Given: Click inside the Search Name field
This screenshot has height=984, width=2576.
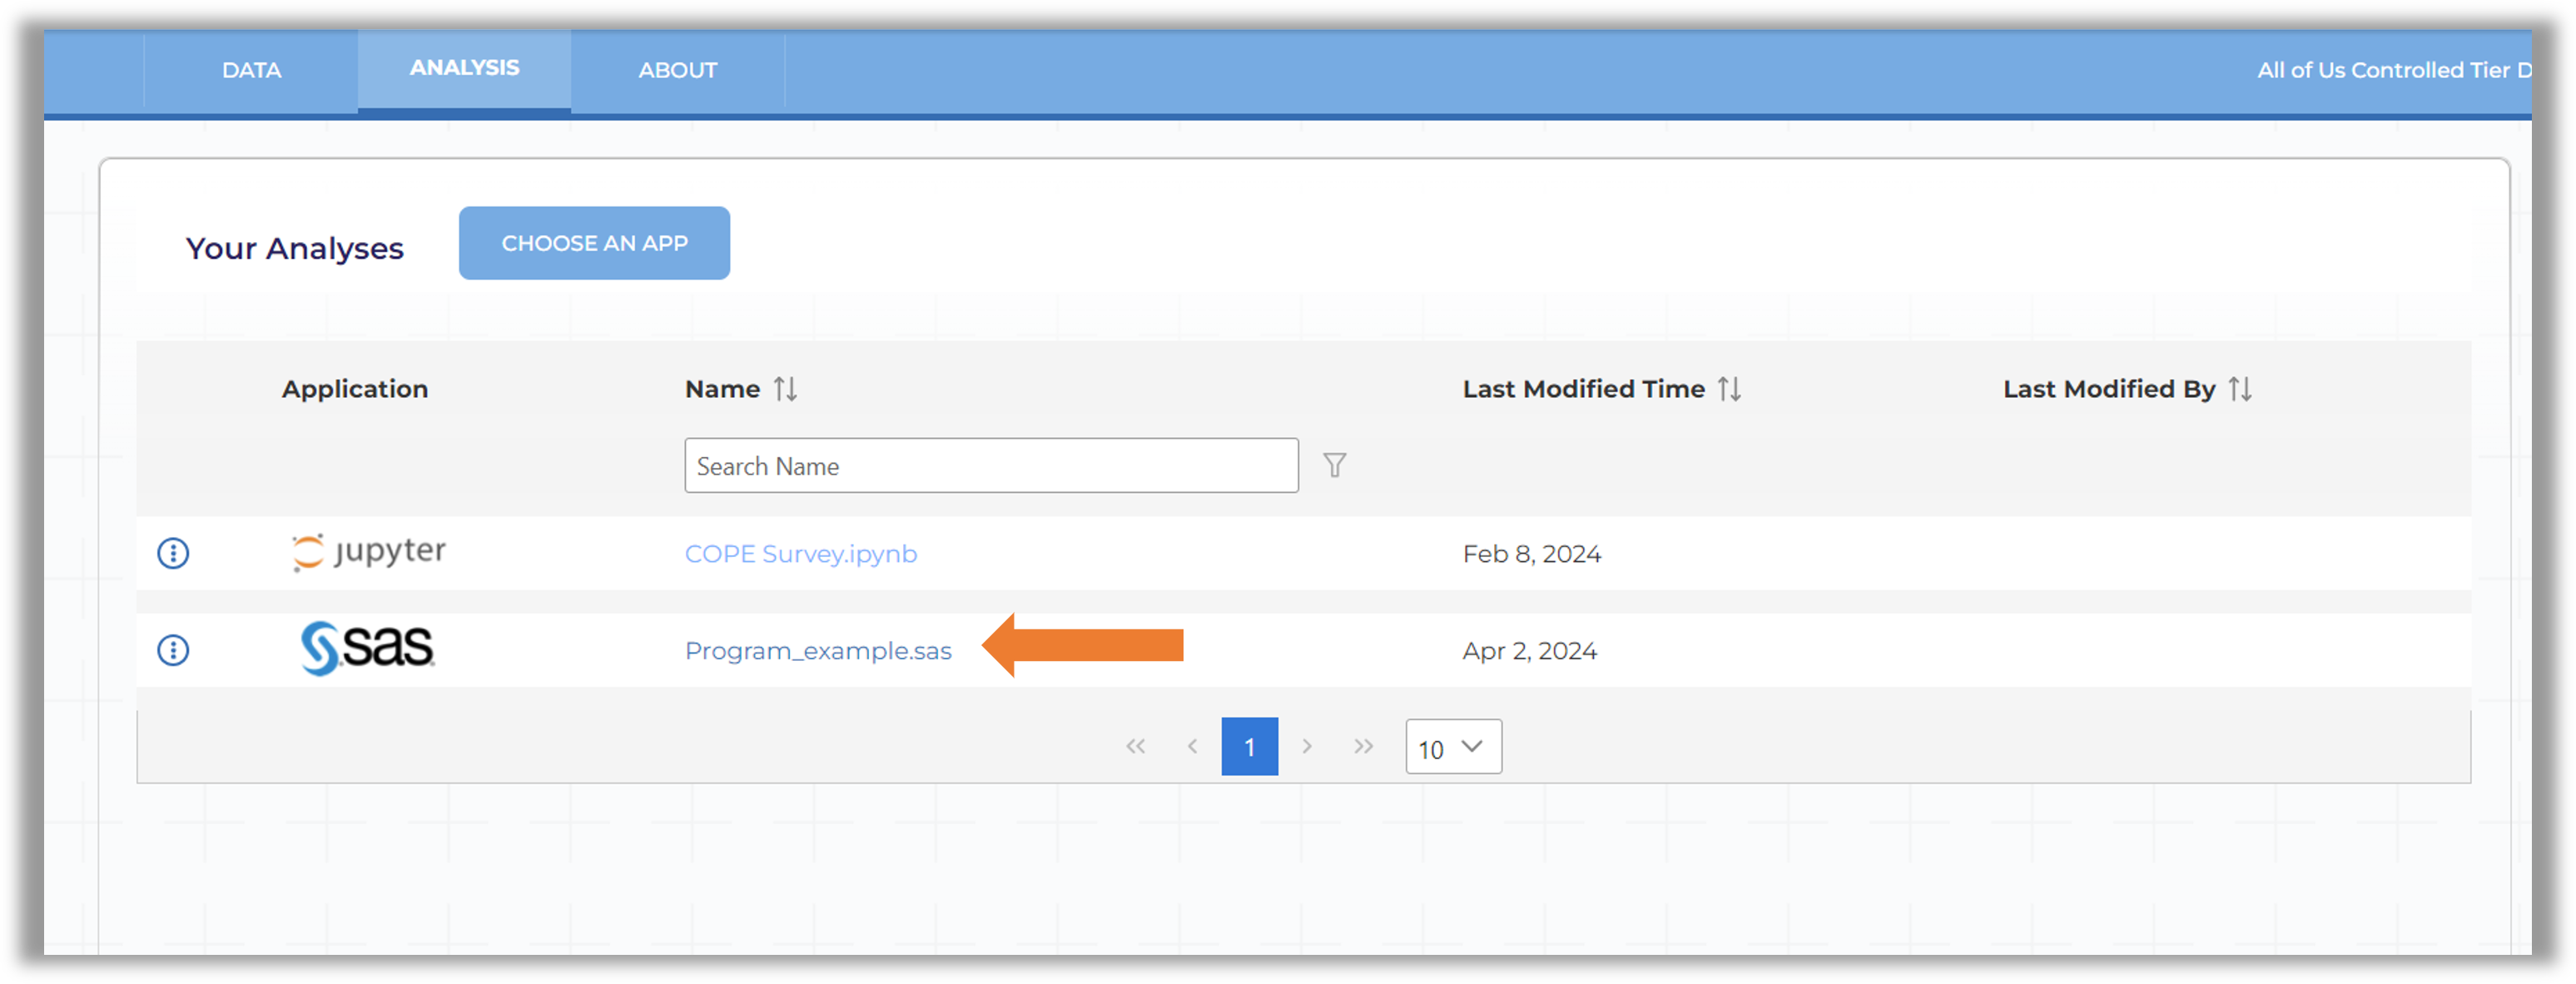Looking at the screenshot, I should point(991,465).
